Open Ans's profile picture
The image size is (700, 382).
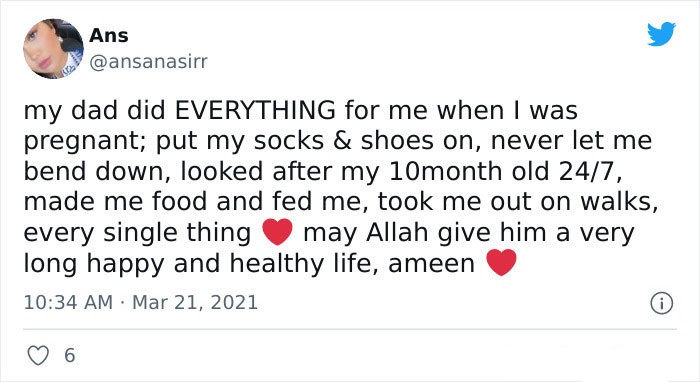click(x=54, y=49)
